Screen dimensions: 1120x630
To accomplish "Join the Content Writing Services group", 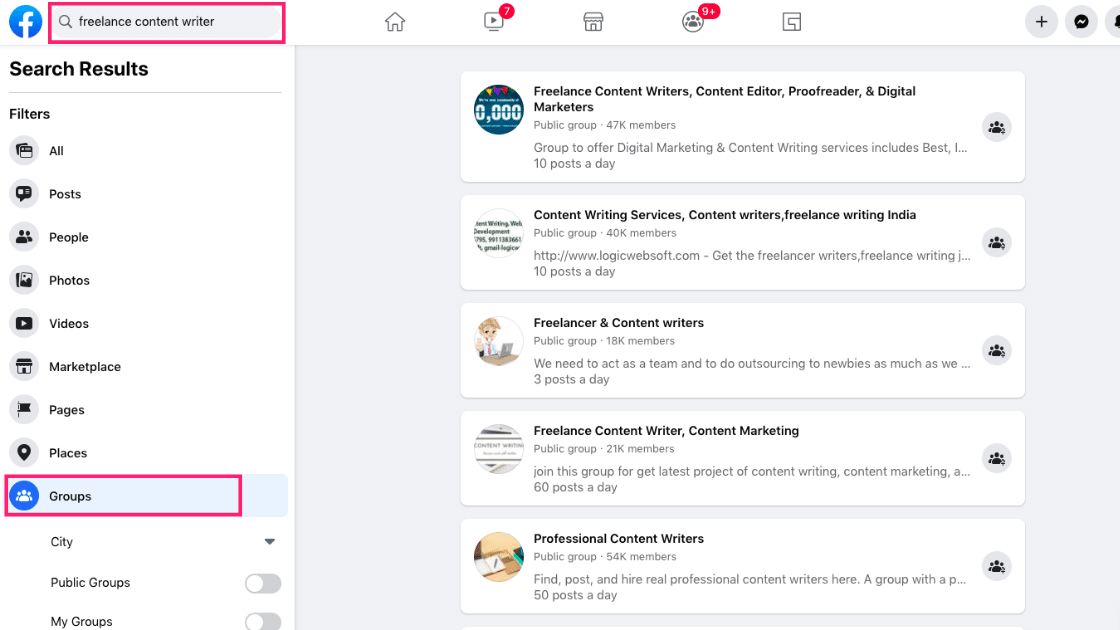I will pos(996,242).
